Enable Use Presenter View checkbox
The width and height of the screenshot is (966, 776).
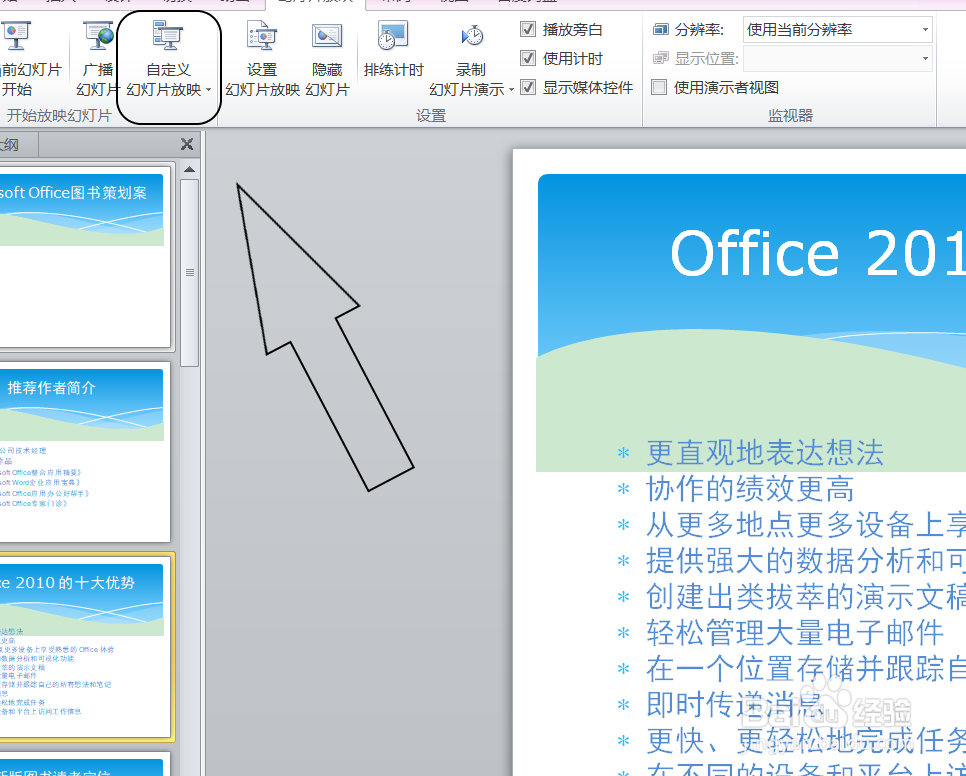click(659, 87)
